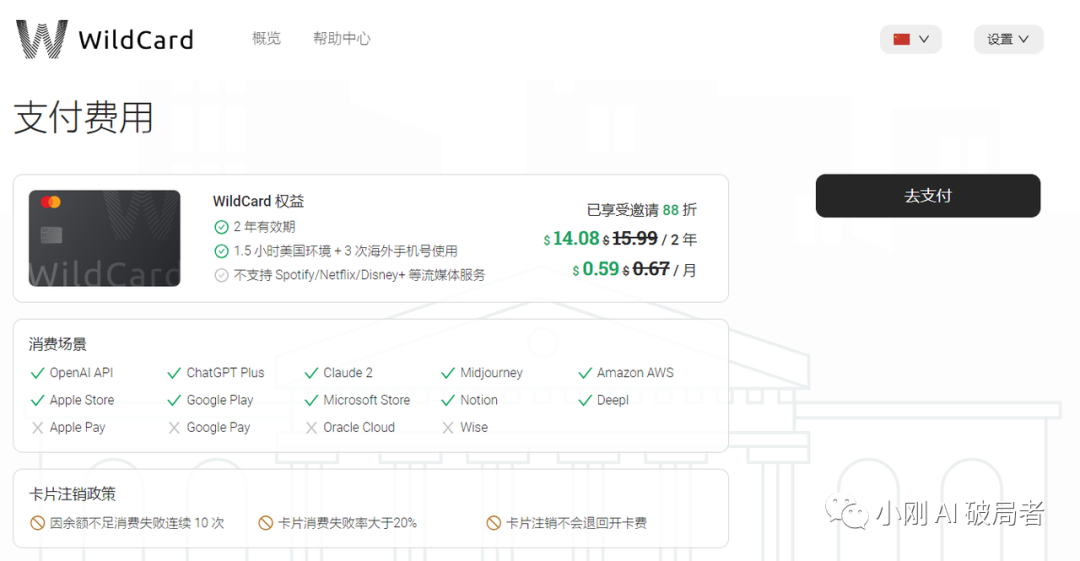
Task: Click the grey circled check beside 不支持 Spotify
Action: point(221,275)
